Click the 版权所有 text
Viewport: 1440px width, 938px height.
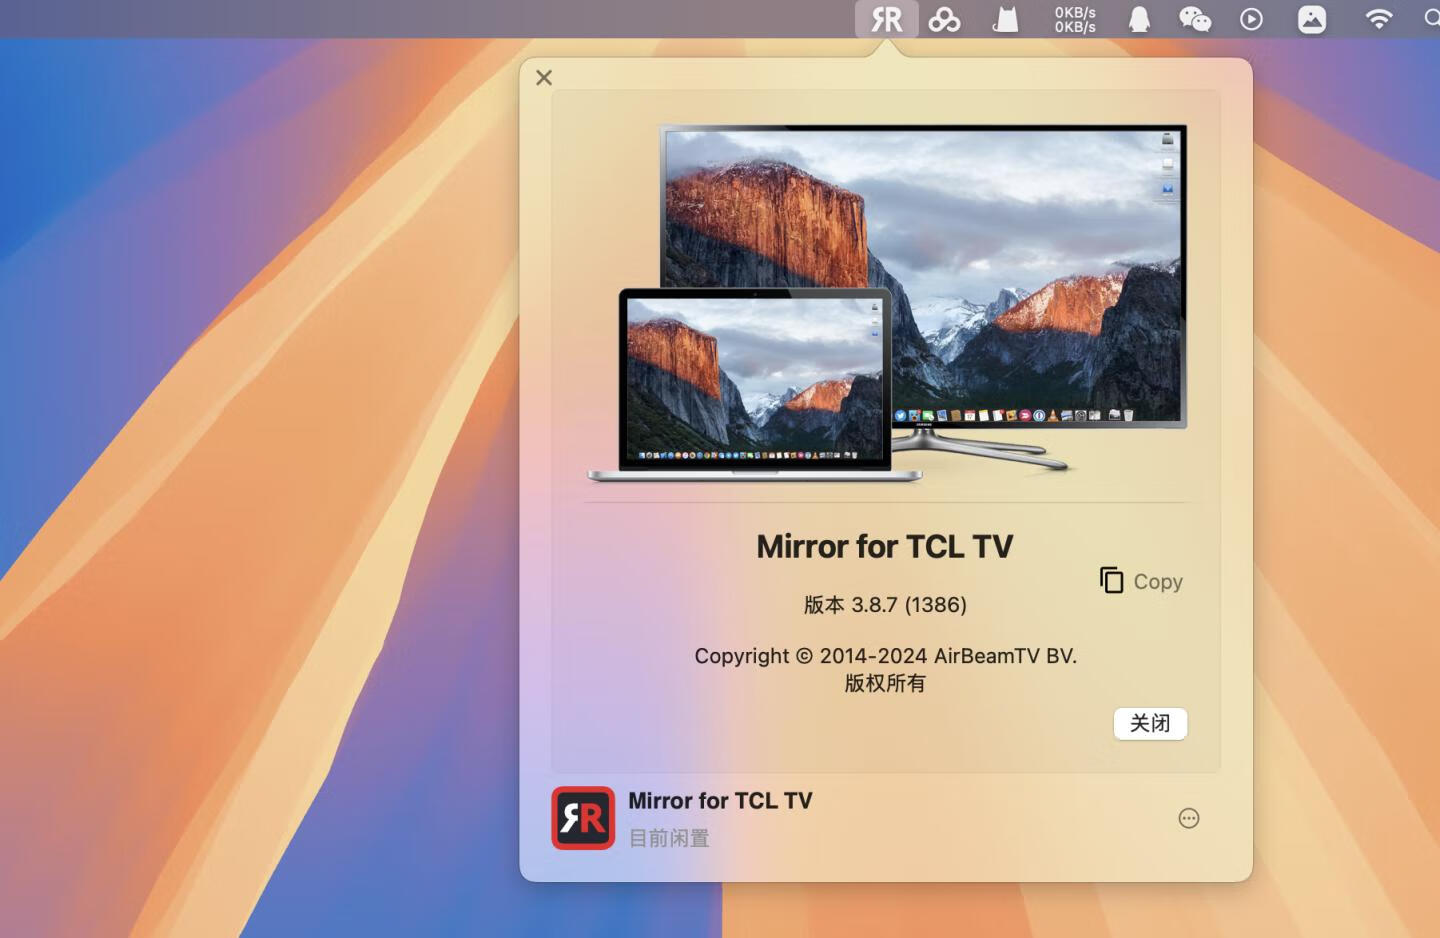click(885, 683)
